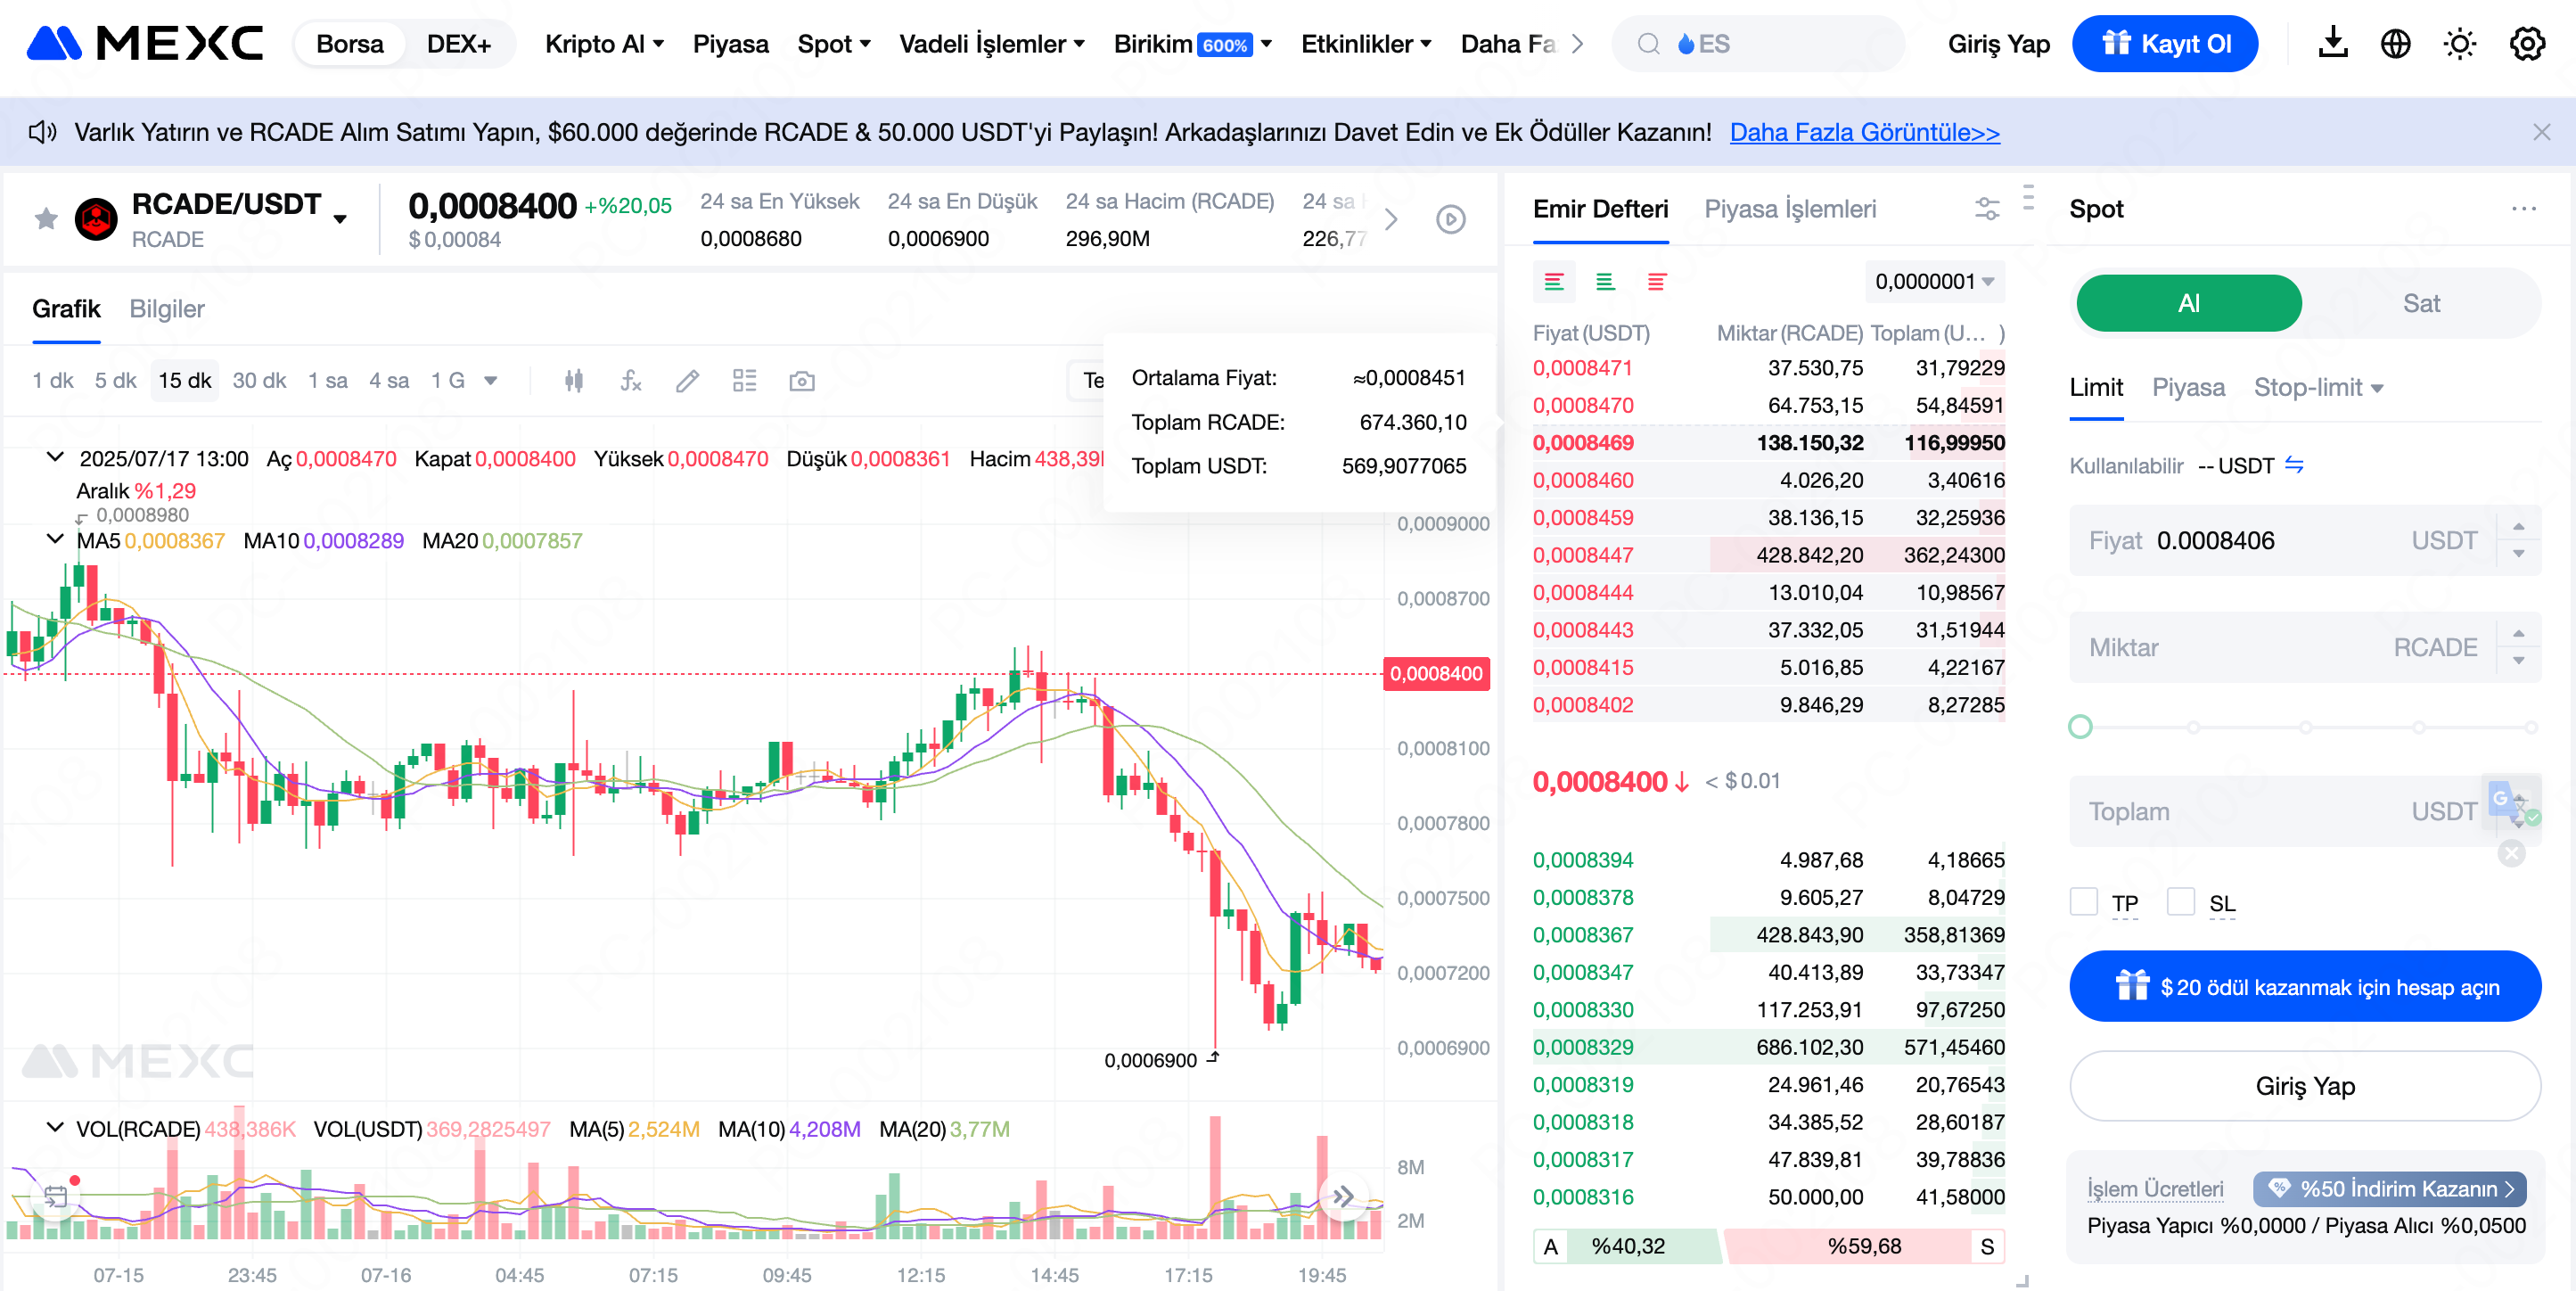Open the tutorial play video icon
Screen dimensions: 2576x1291
point(1450,219)
